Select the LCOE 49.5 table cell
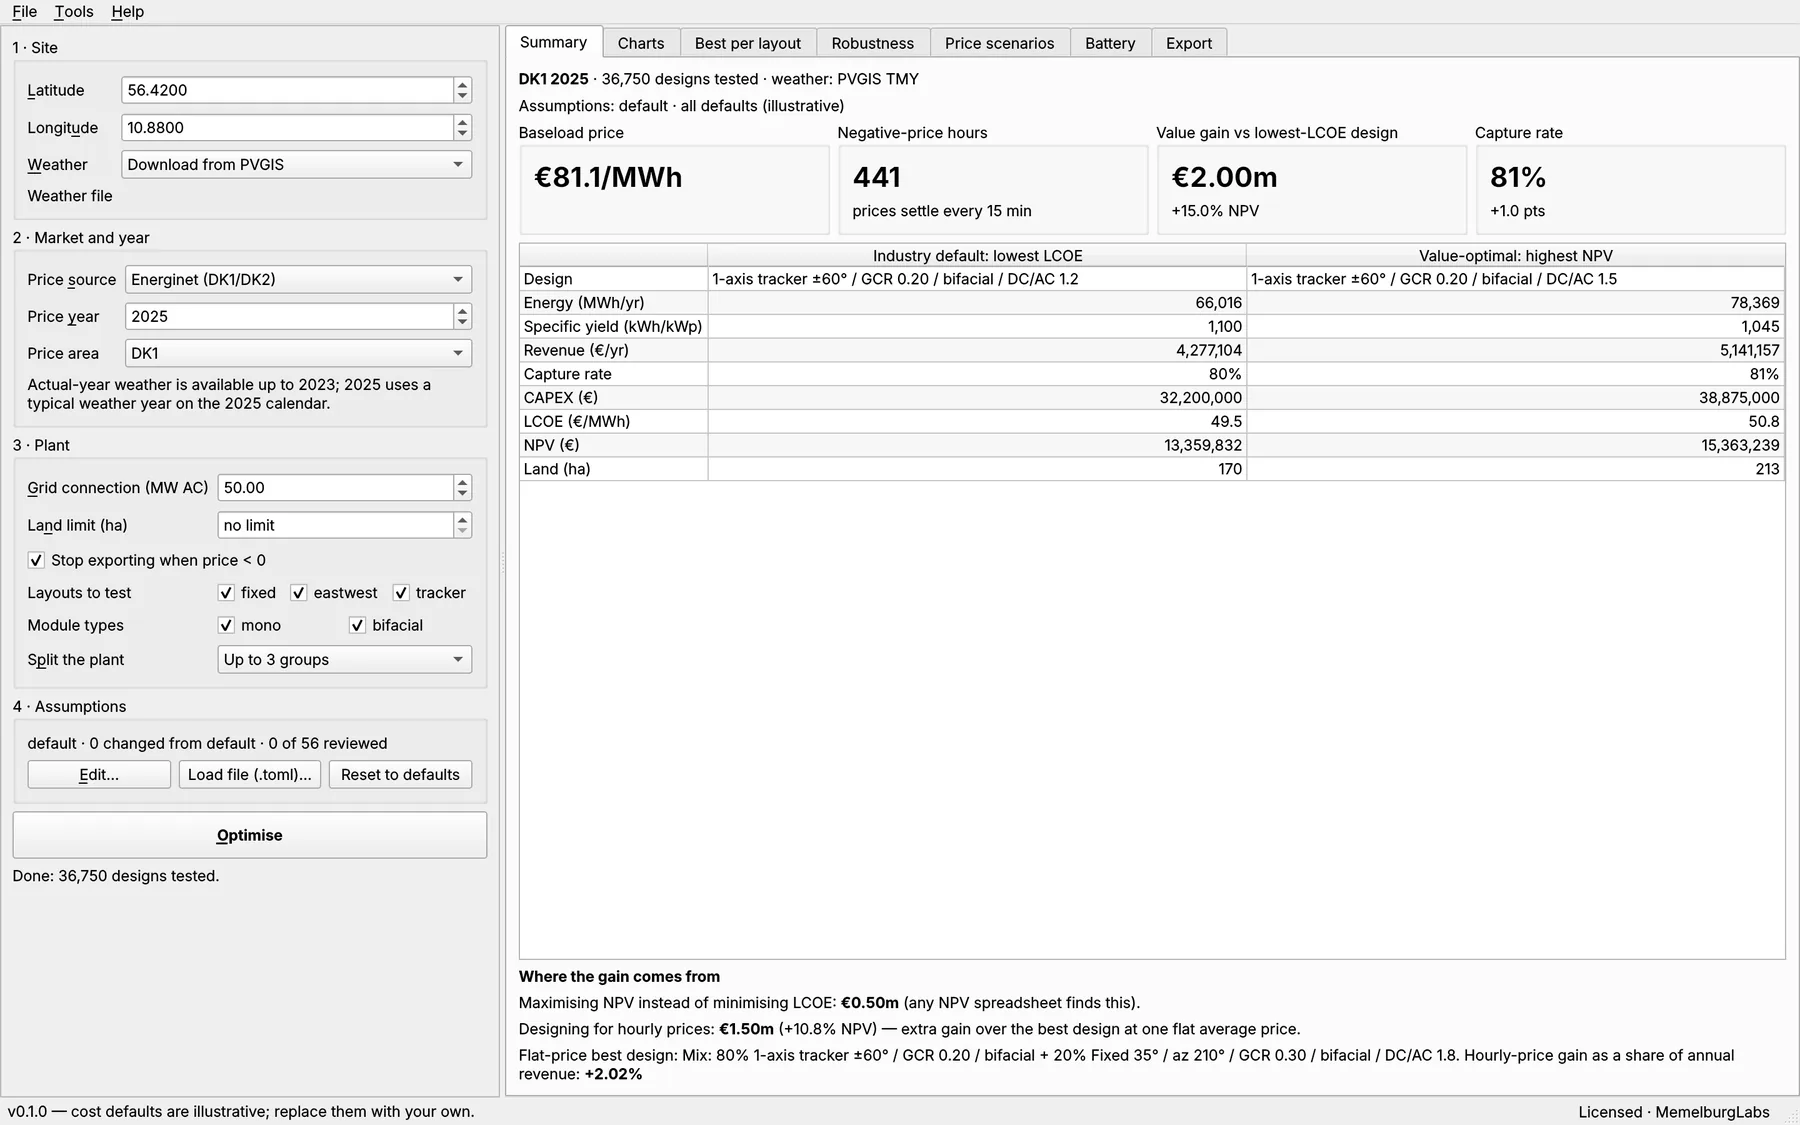Viewport: 1800px width, 1125px height. pyautogui.click(x=977, y=421)
